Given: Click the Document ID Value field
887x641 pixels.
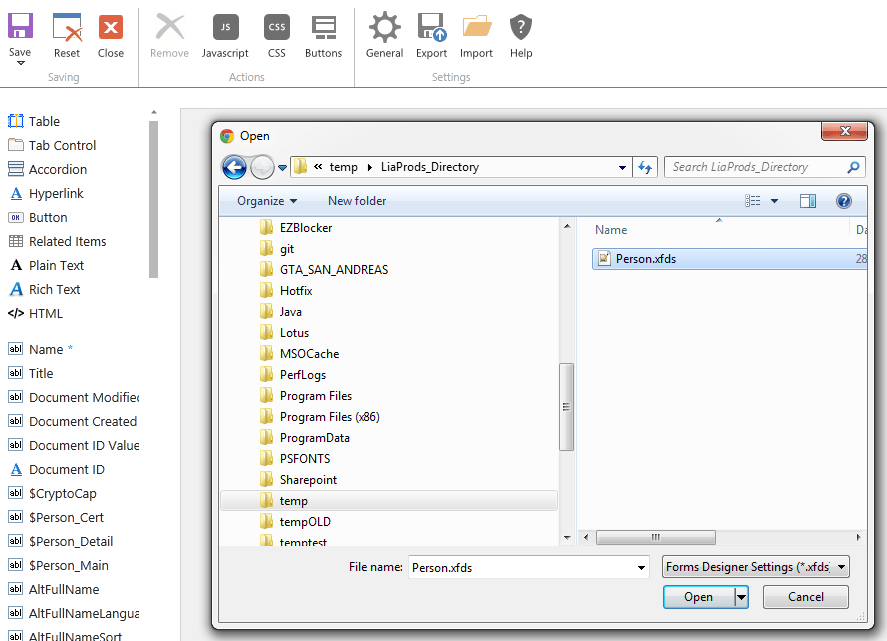Looking at the screenshot, I should 74,445.
